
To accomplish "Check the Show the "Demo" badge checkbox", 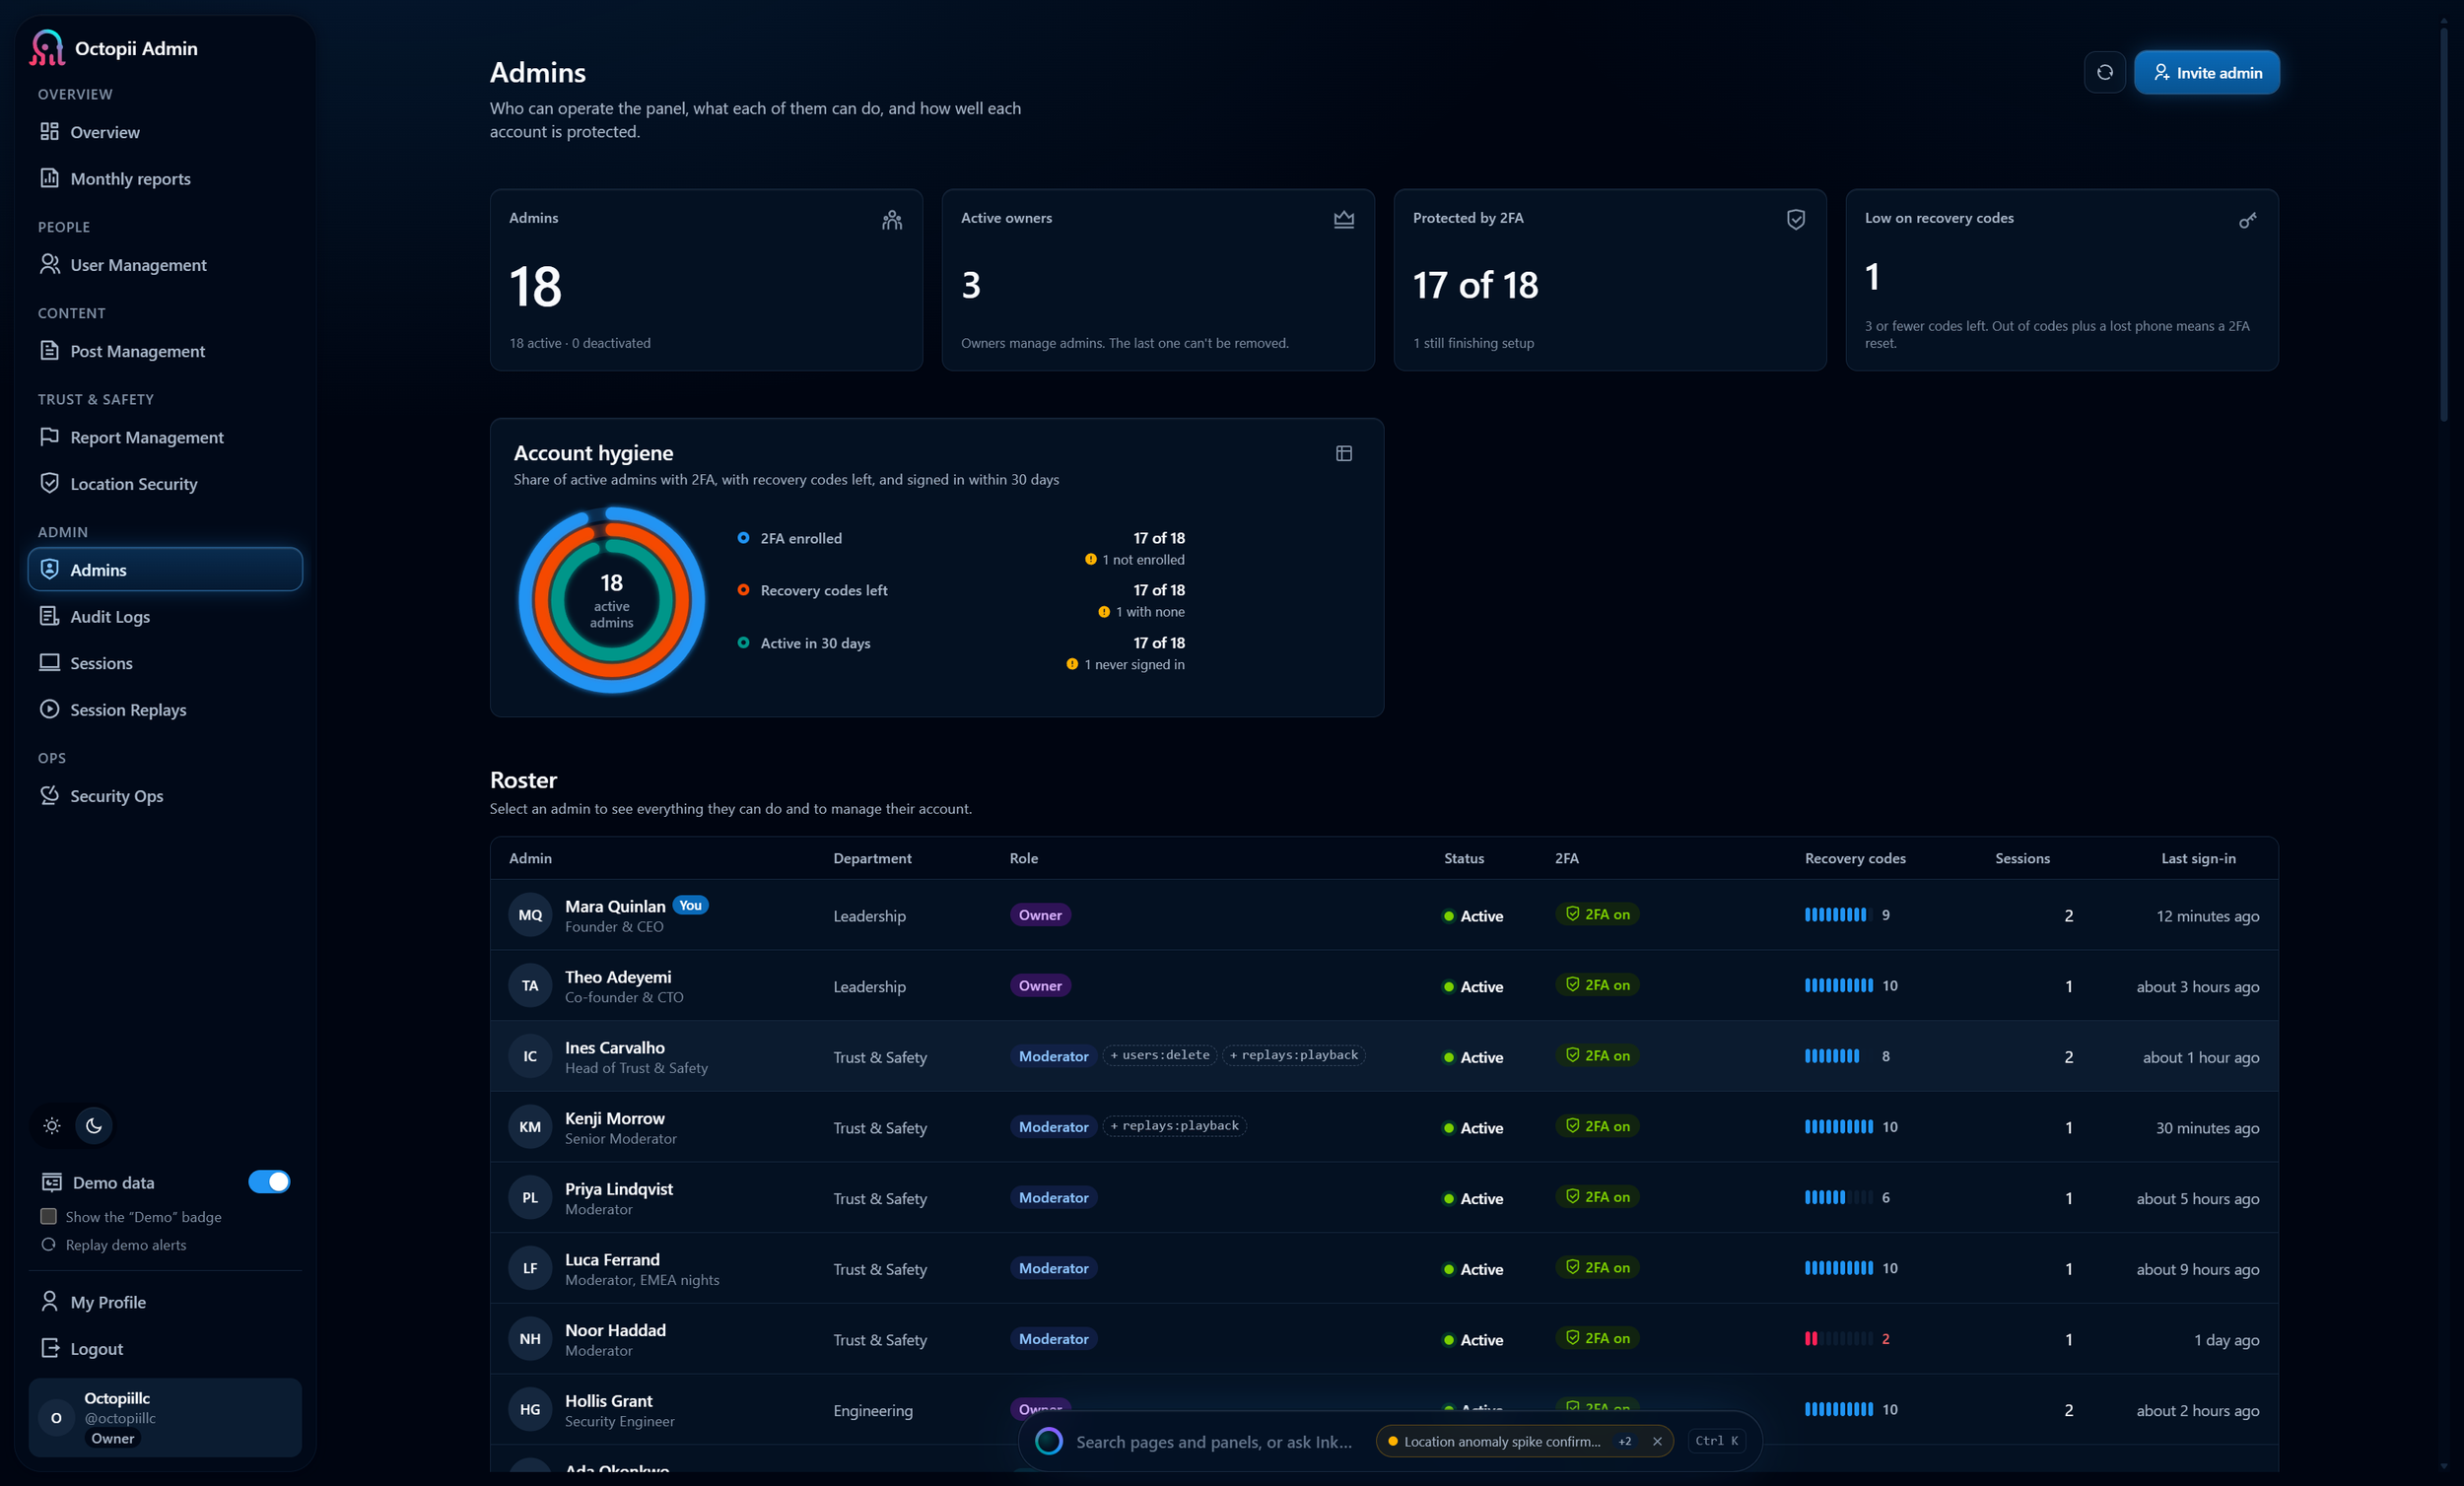I will tap(48, 1216).
